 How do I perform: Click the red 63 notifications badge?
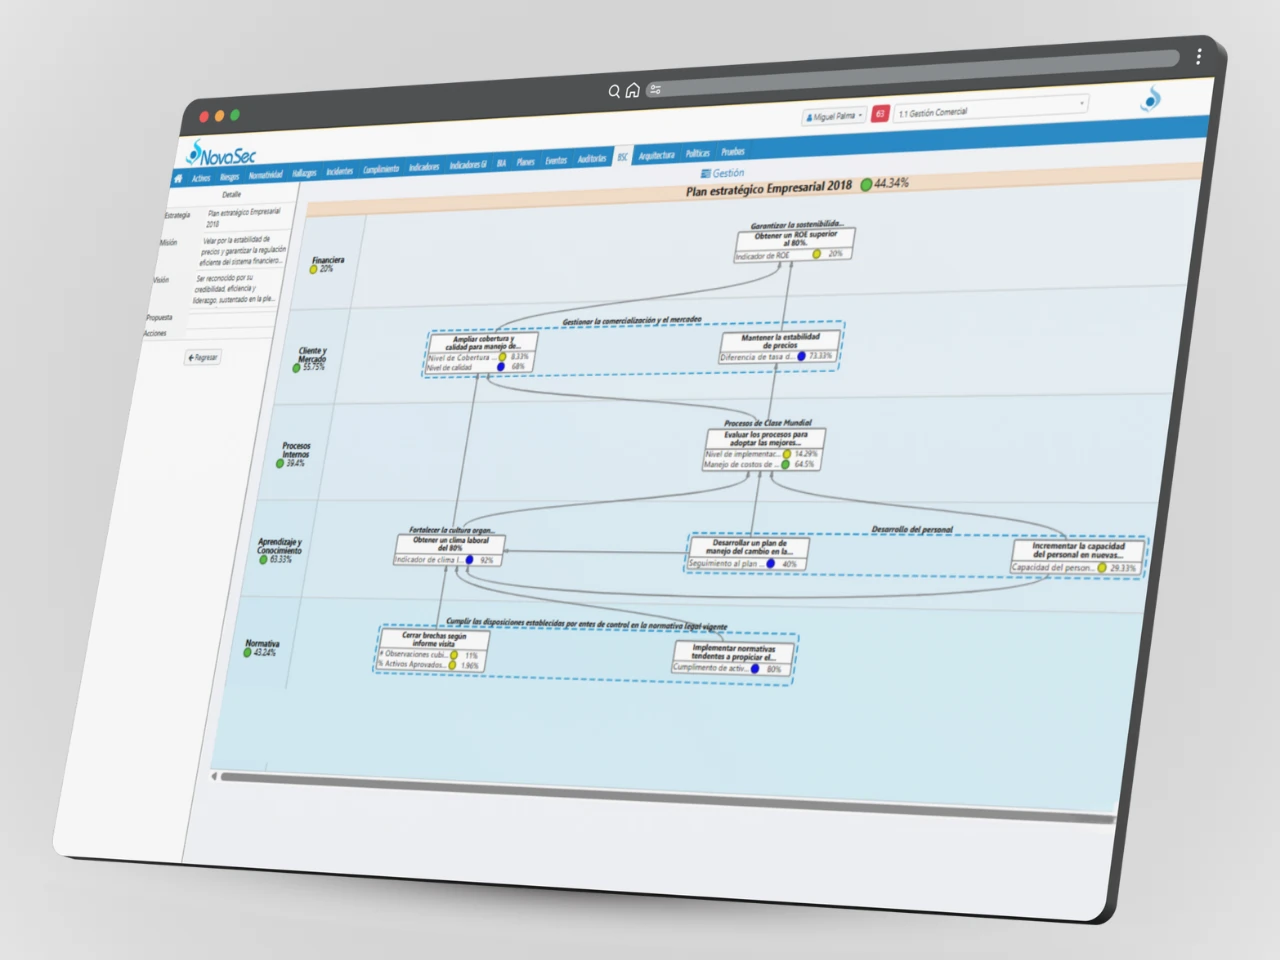pyautogui.click(x=880, y=114)
